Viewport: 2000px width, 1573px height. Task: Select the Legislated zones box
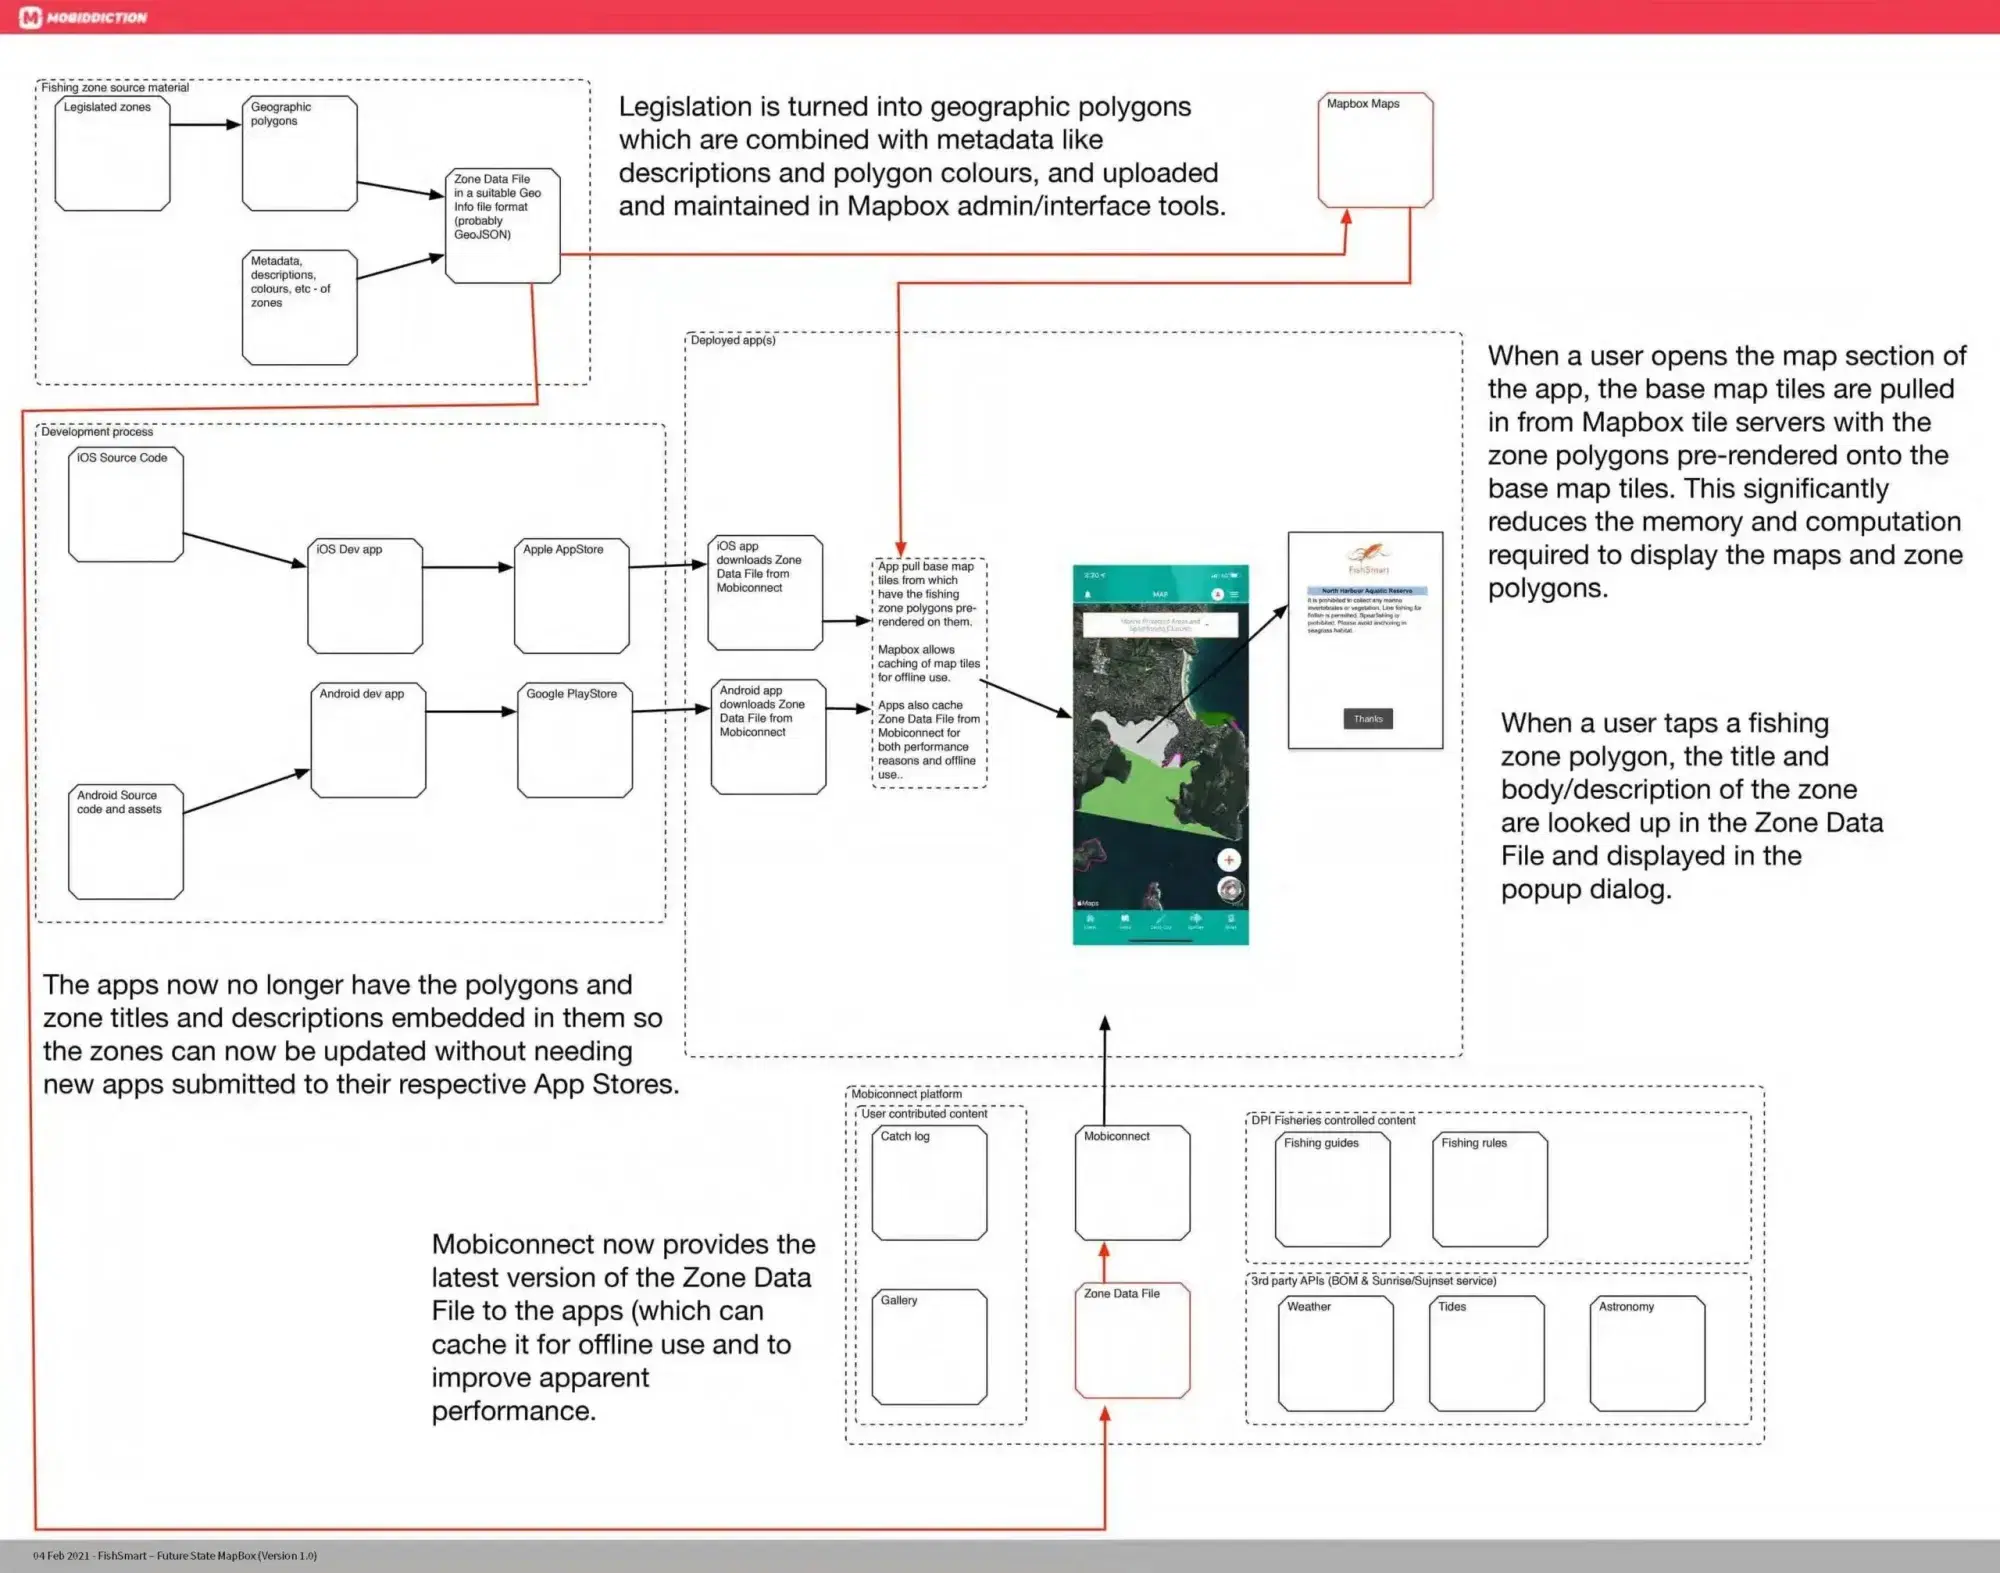click(112, 153)
